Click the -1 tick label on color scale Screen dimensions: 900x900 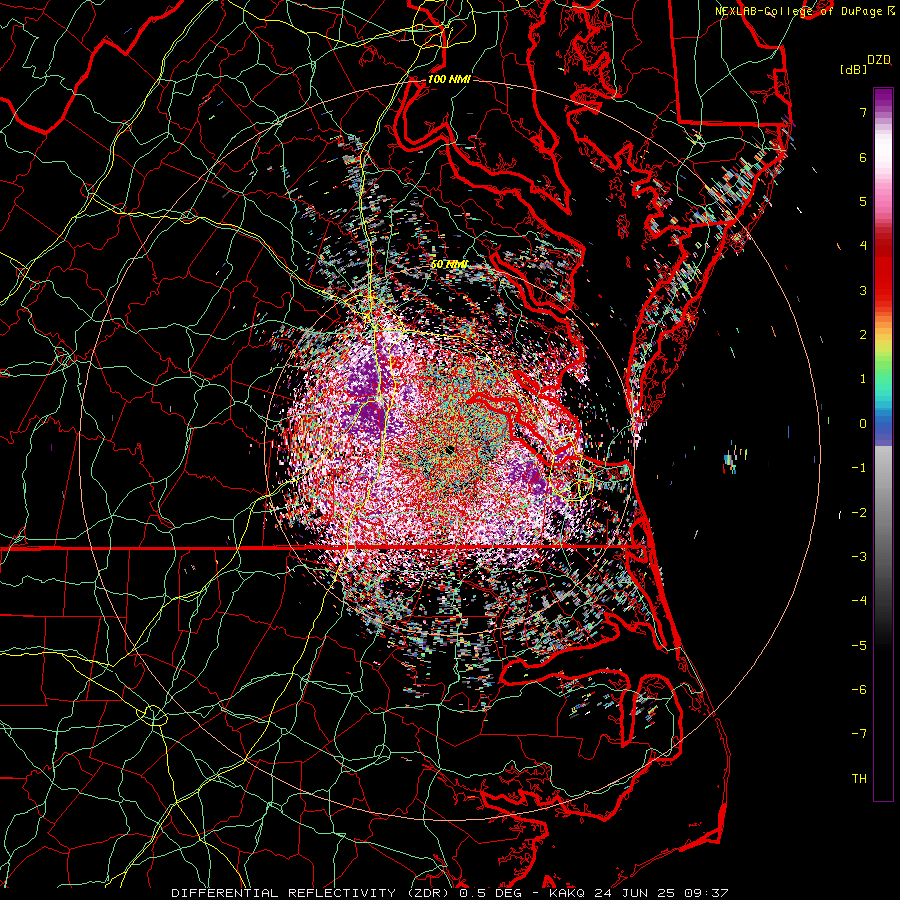pos(859,468)
